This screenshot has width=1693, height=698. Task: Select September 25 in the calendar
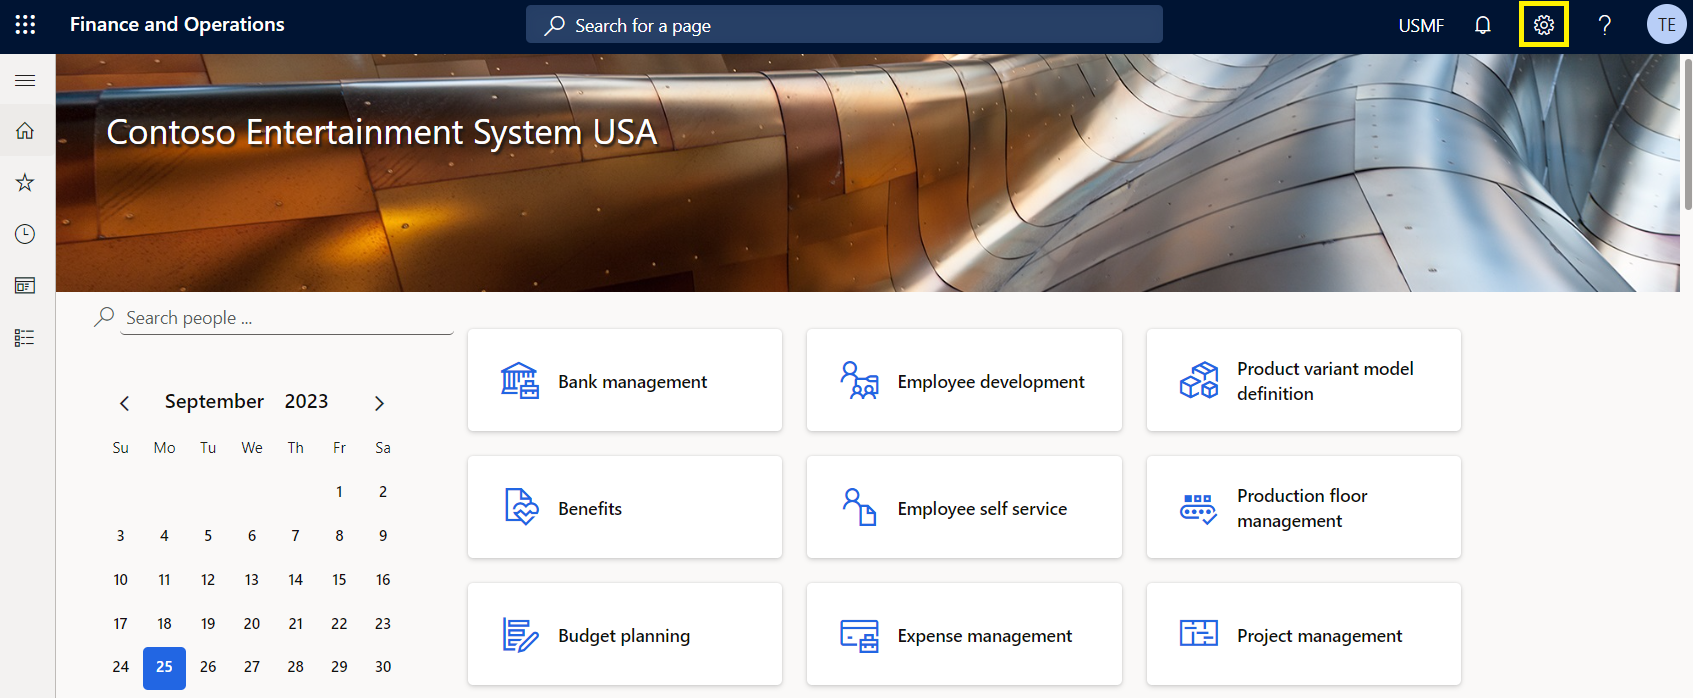click(x=164, y=667)
